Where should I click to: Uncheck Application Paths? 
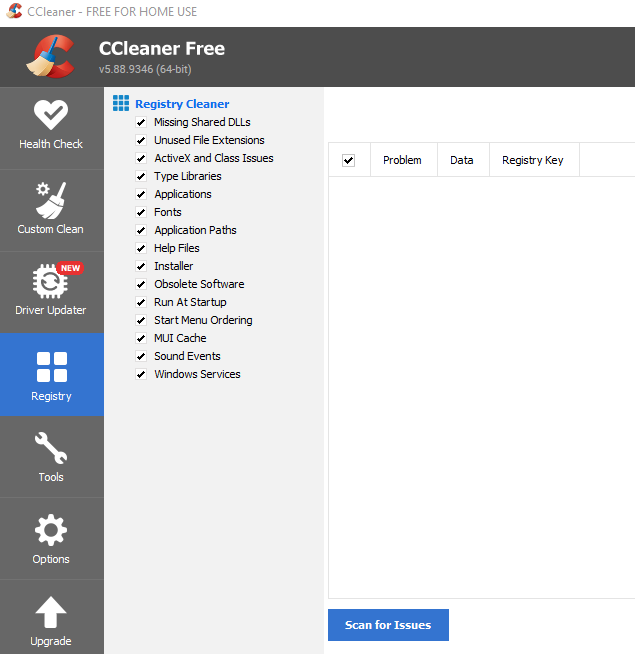pyautogui.click(x=141, y=230)
